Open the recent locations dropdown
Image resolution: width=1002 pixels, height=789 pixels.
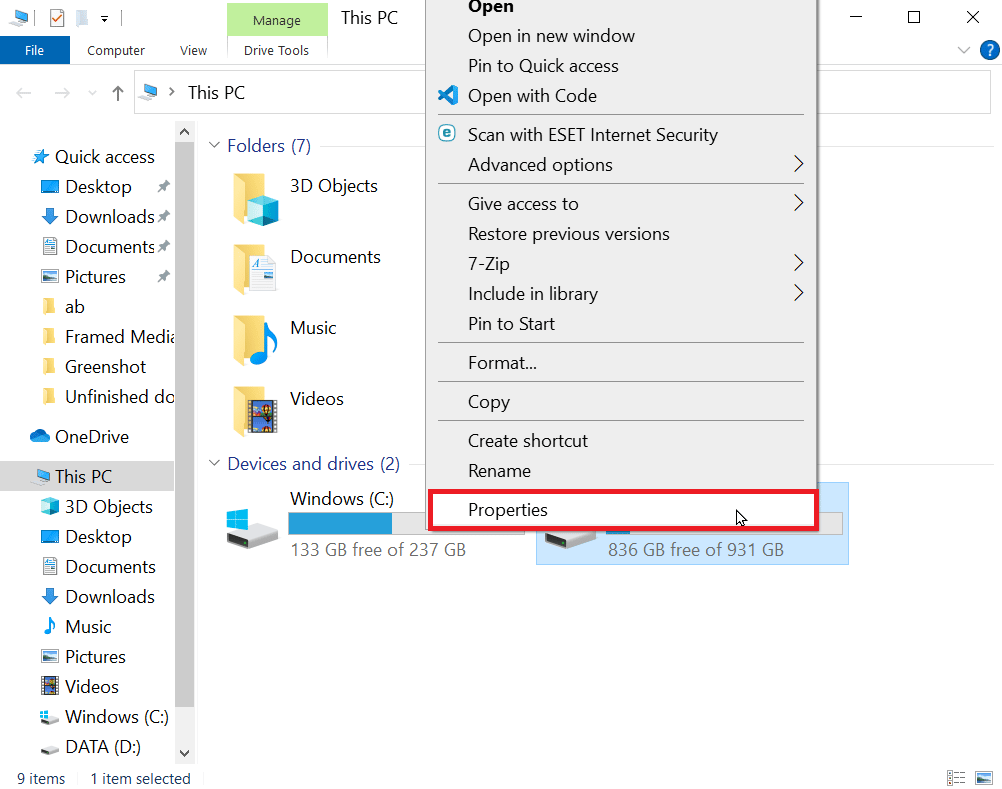(x=92, y=93)
